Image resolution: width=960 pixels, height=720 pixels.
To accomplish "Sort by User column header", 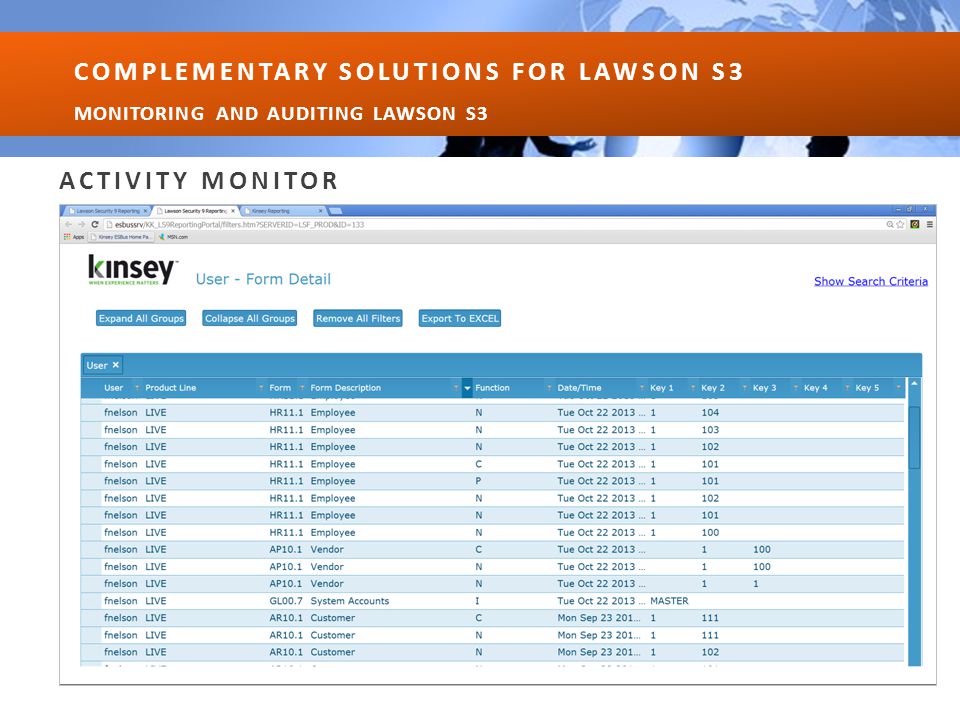I will (x=114, y=388).
